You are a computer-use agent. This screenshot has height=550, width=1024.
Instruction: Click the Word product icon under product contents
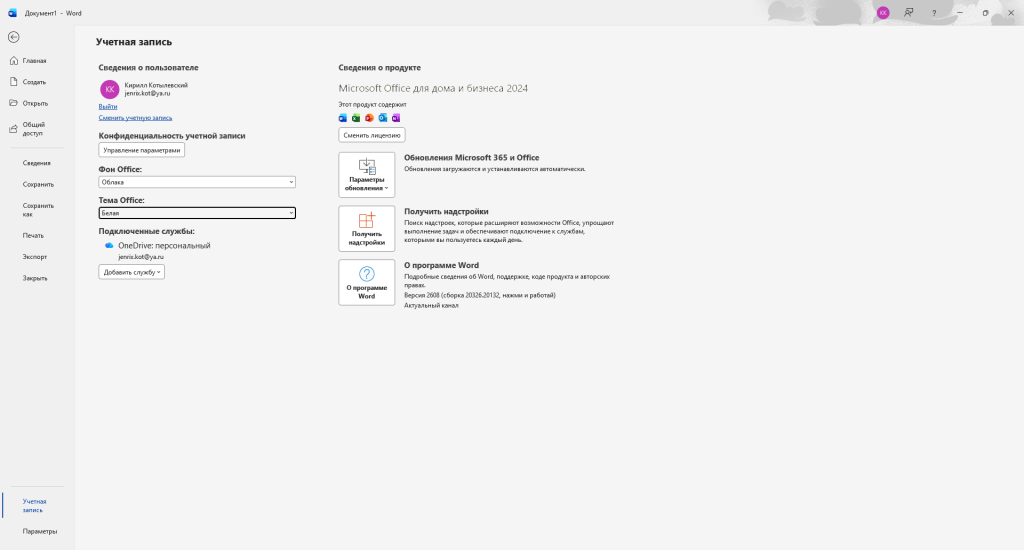point(343,118)
